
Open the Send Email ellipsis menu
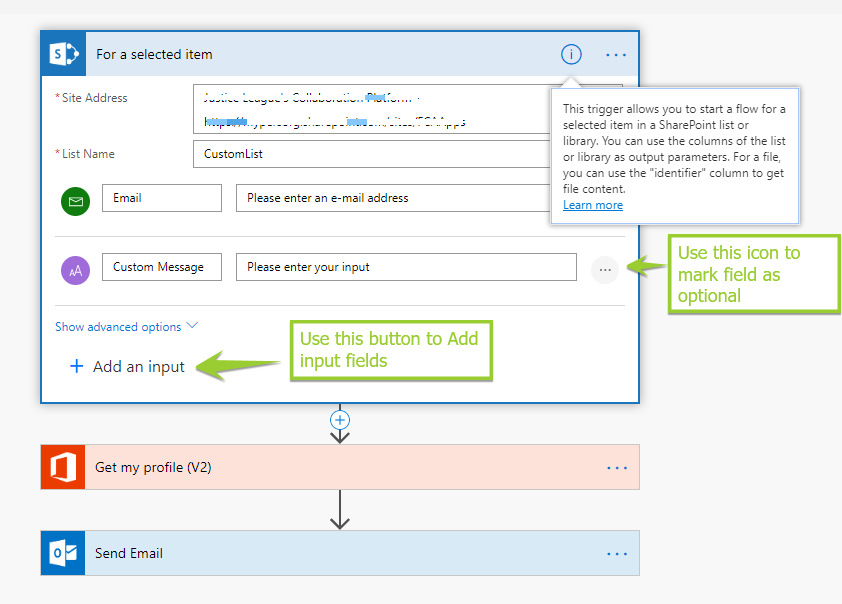tap(616, 553)
